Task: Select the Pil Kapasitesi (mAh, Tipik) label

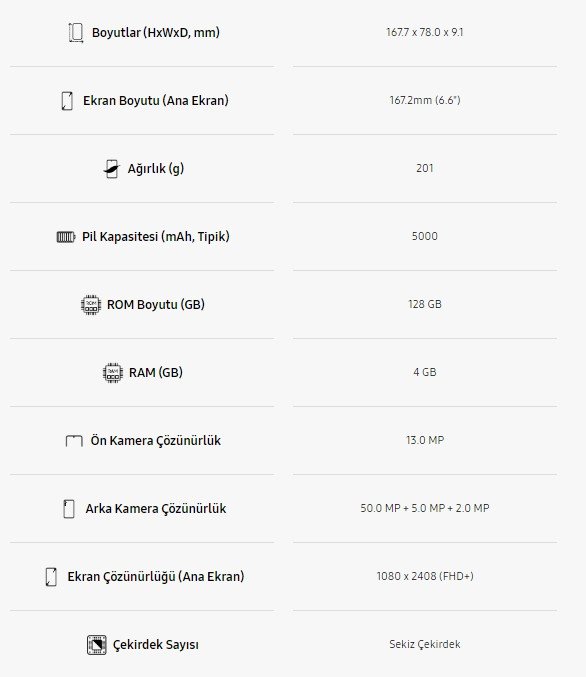Action: (156, 237)
